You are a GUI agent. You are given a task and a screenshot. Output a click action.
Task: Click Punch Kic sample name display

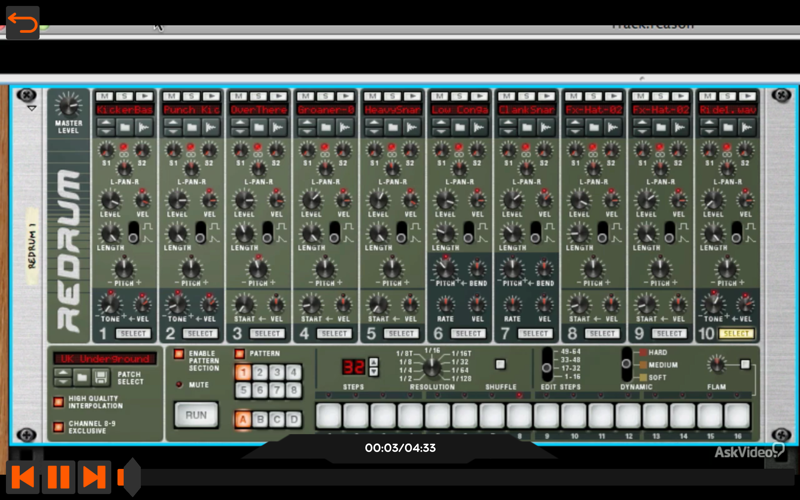191,110
